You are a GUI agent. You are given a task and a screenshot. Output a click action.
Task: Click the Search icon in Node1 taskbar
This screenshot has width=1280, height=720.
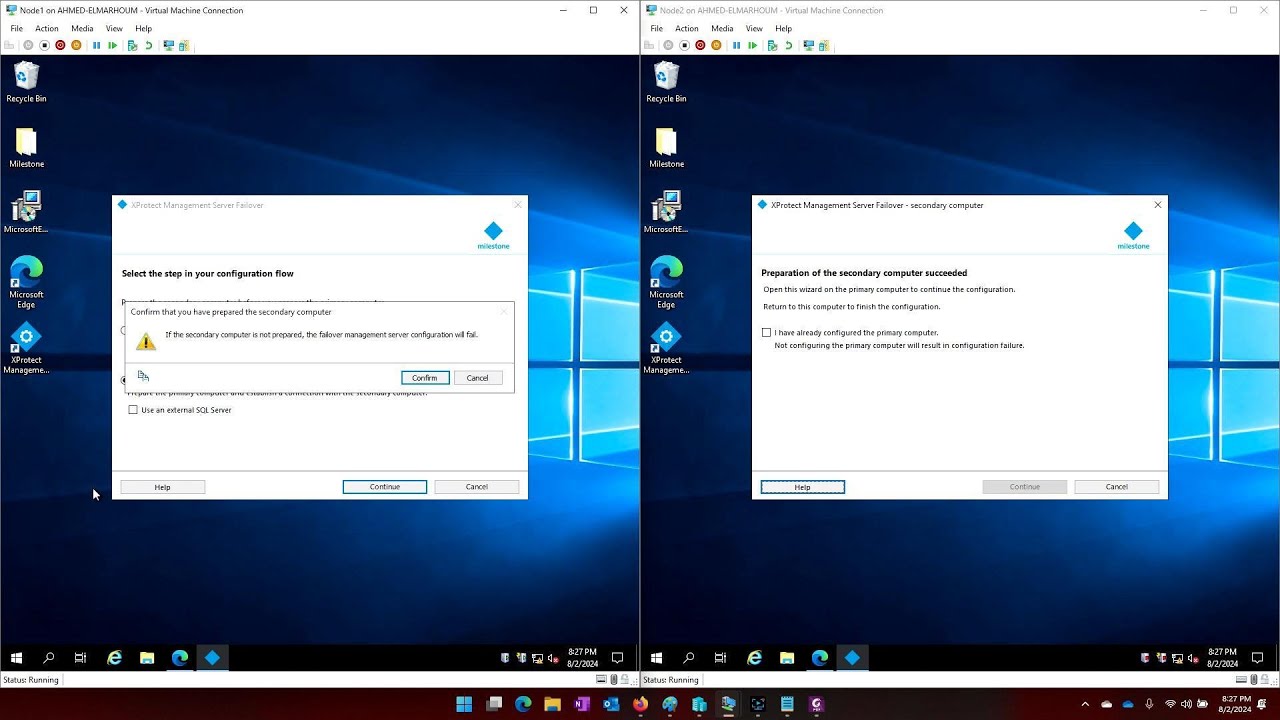coord(48,658)
